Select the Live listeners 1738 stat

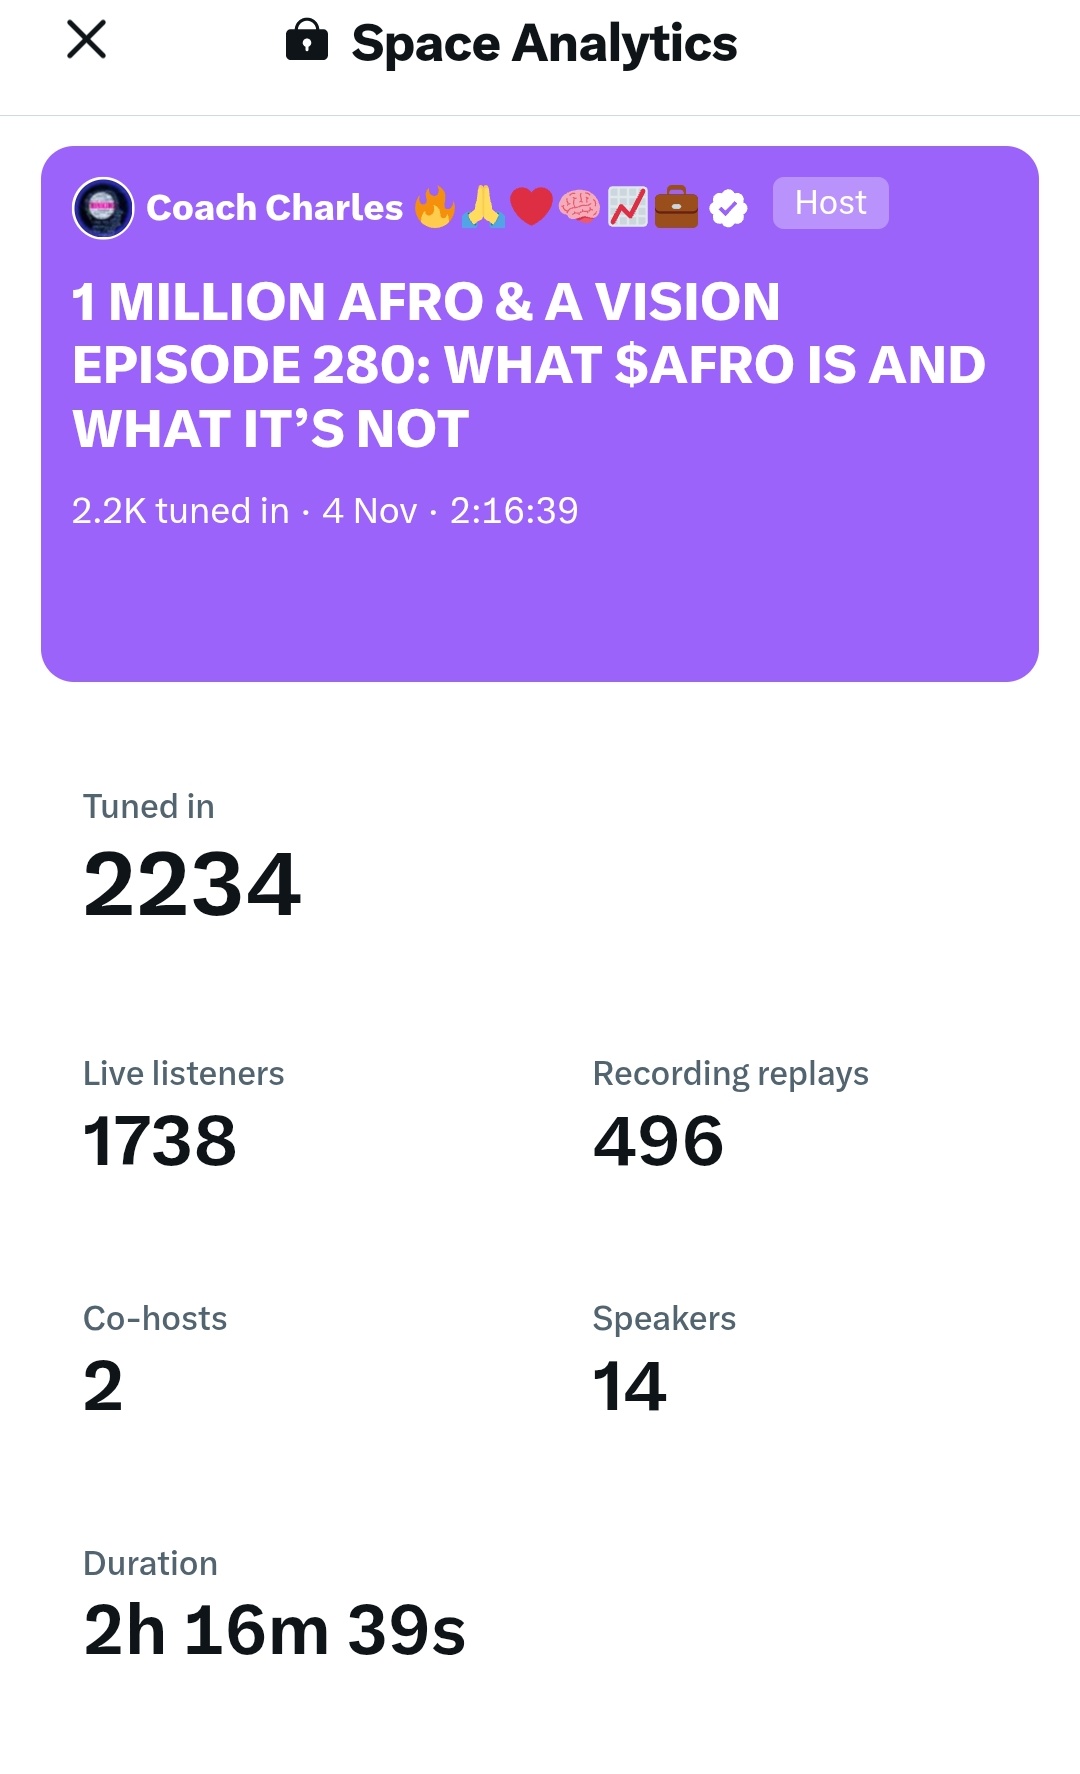pyautogui.click(x=160, y=1140)
